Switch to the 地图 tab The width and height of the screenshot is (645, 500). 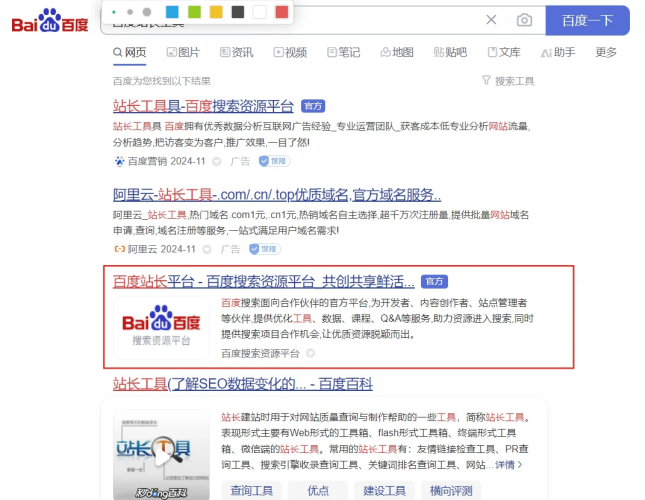coord(397,52)
